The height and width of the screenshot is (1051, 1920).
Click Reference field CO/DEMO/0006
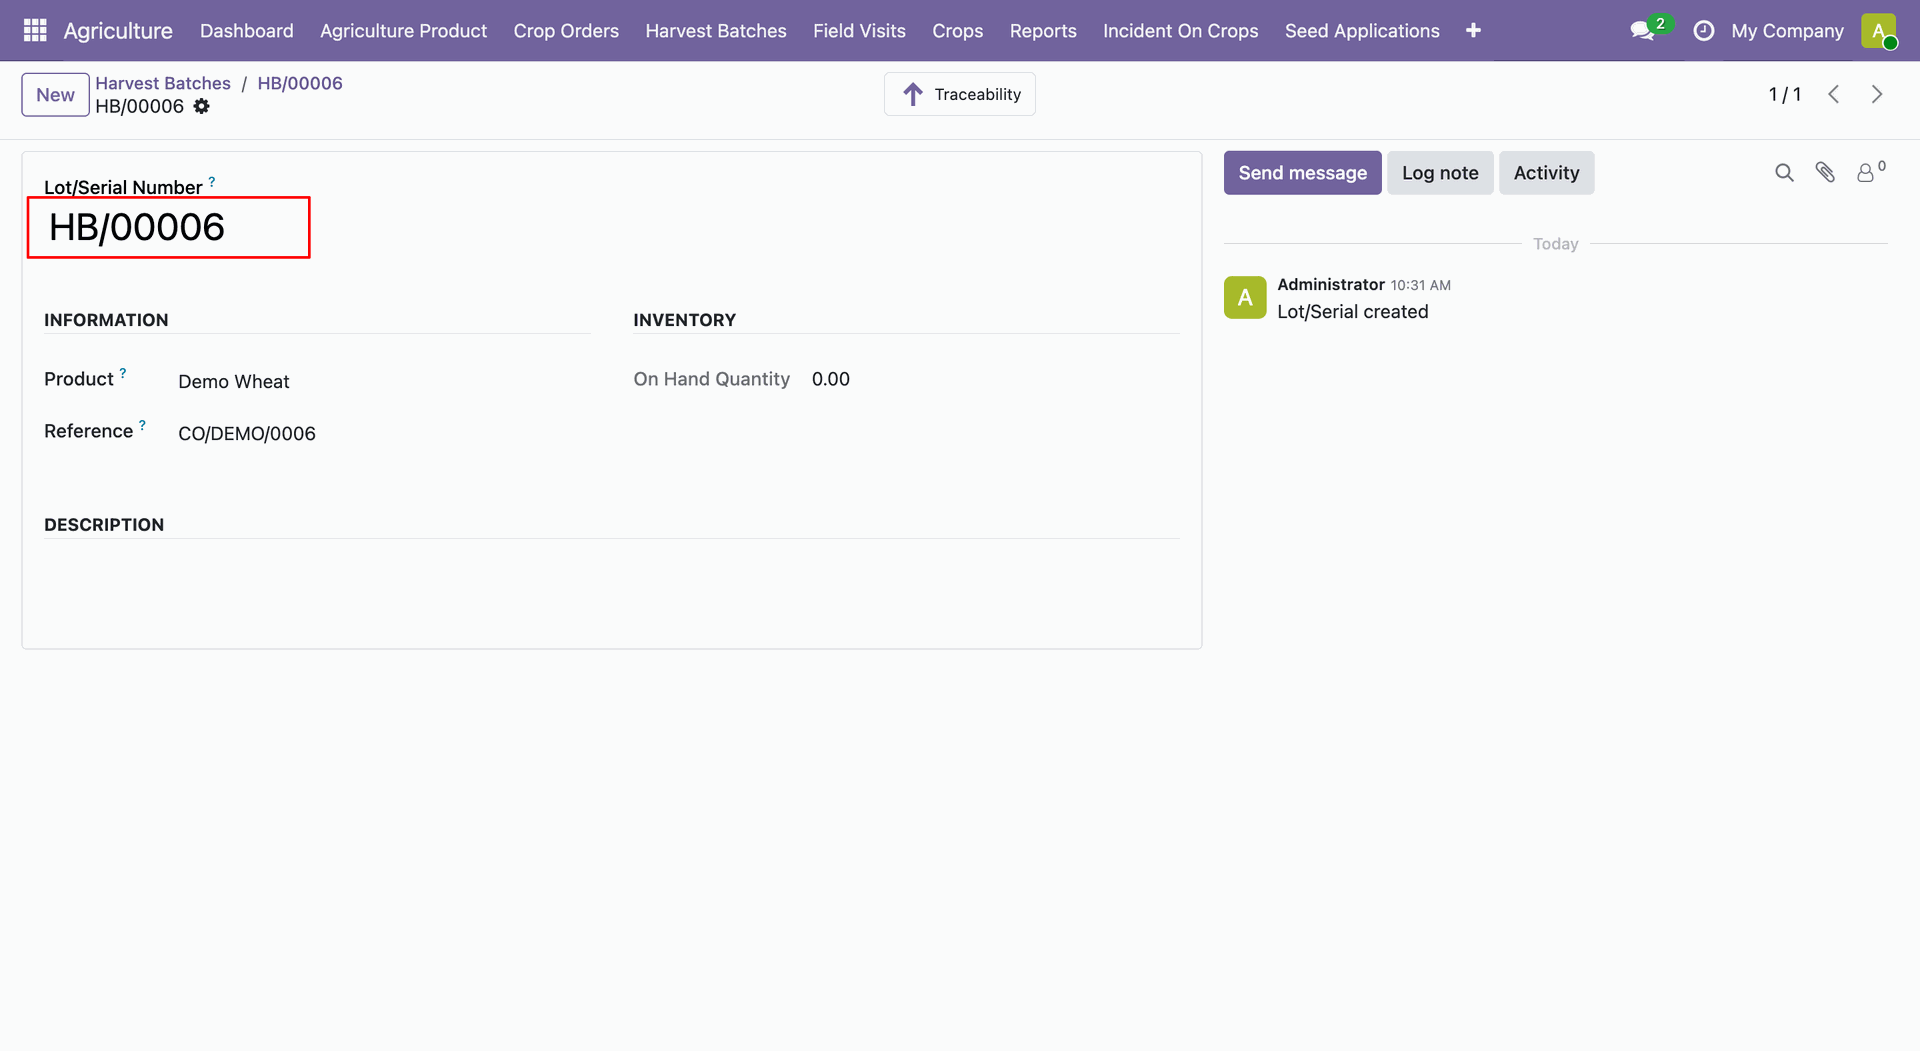coord(247,434)
